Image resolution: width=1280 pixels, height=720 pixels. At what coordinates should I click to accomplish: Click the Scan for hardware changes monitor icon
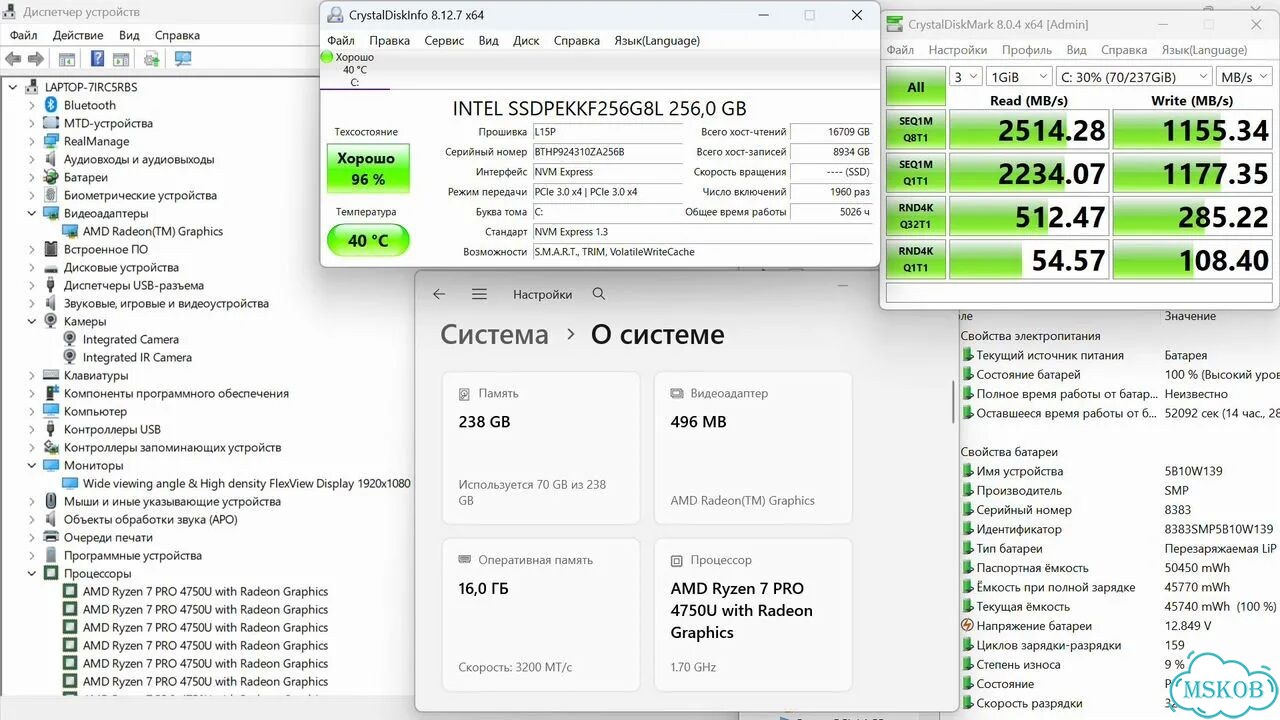pos(182,59)
